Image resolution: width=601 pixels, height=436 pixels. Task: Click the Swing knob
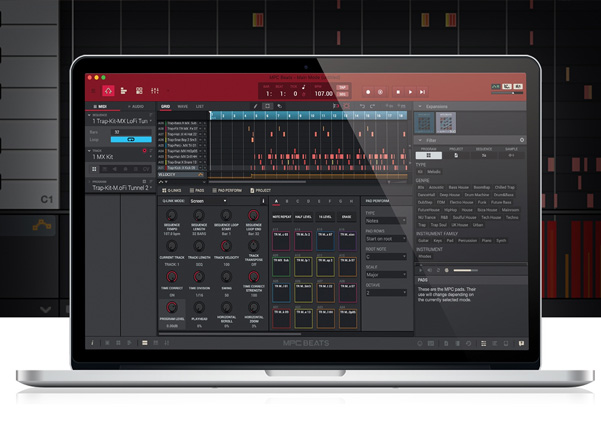[226, 276]
